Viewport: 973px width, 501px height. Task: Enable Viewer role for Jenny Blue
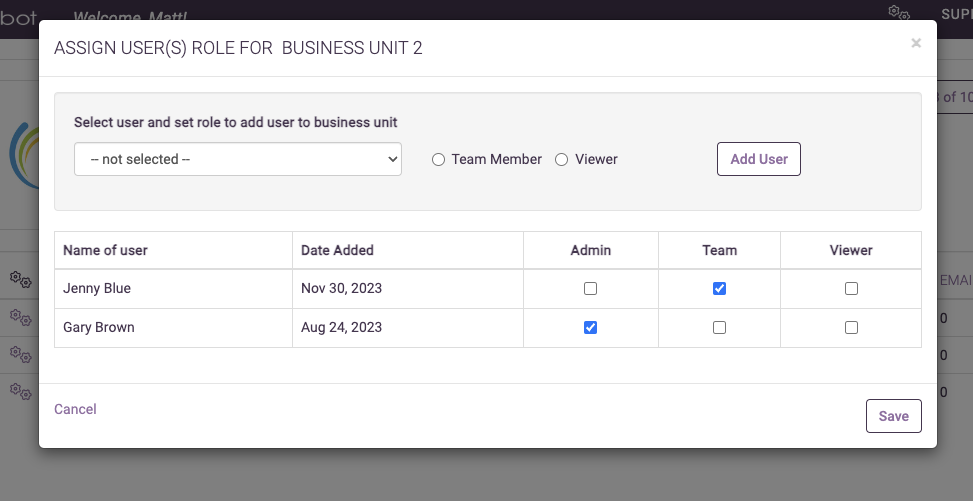coord(851,288)
